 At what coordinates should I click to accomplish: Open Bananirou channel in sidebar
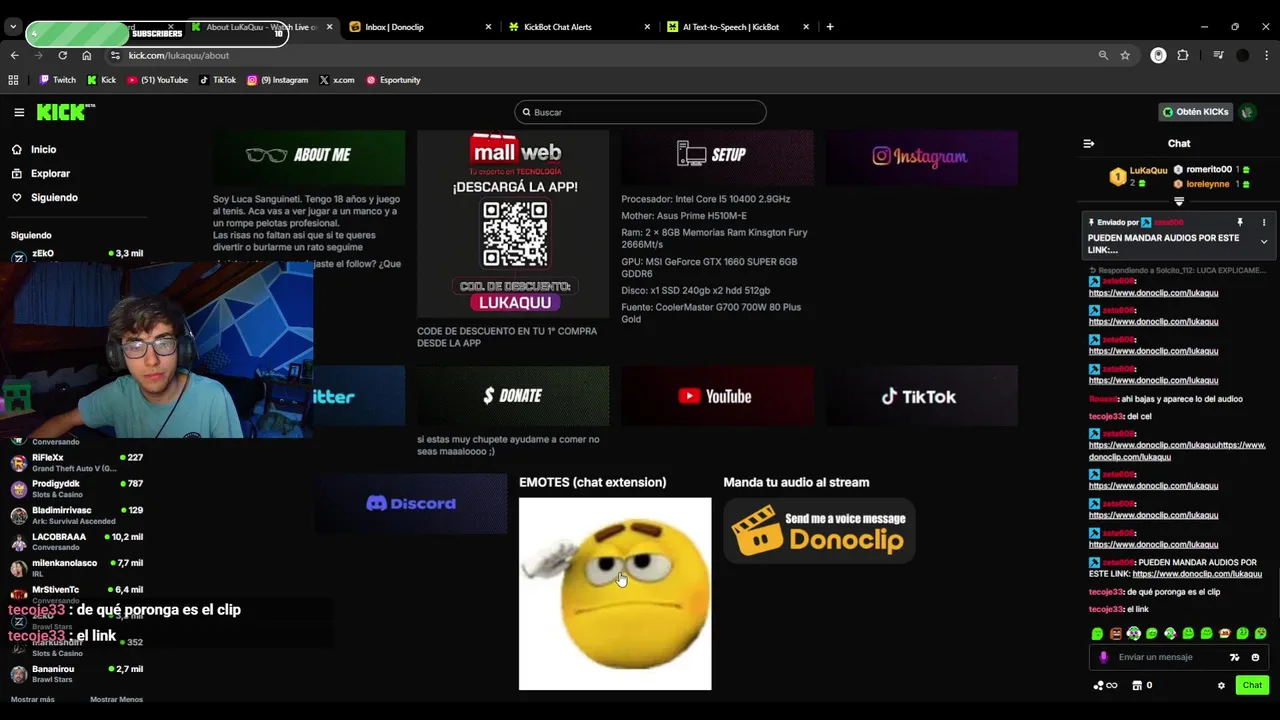pyautogui.click(x=77, y=674)
